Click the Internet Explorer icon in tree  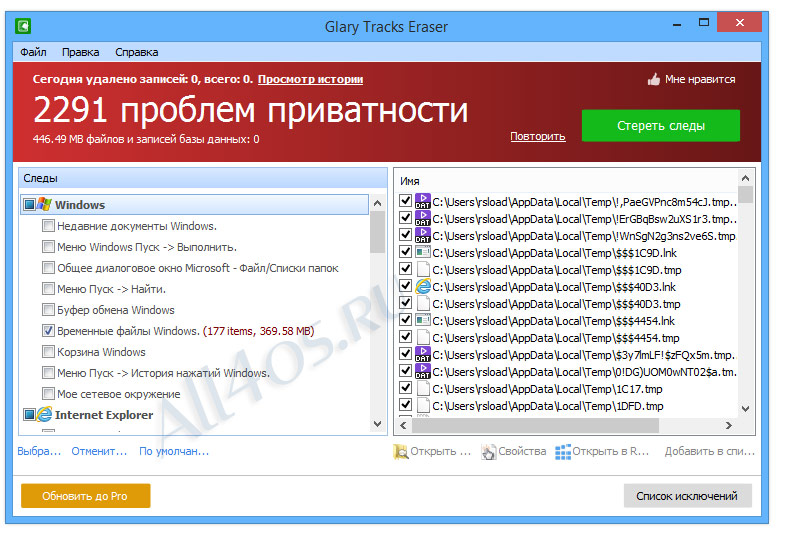(45, 414)
